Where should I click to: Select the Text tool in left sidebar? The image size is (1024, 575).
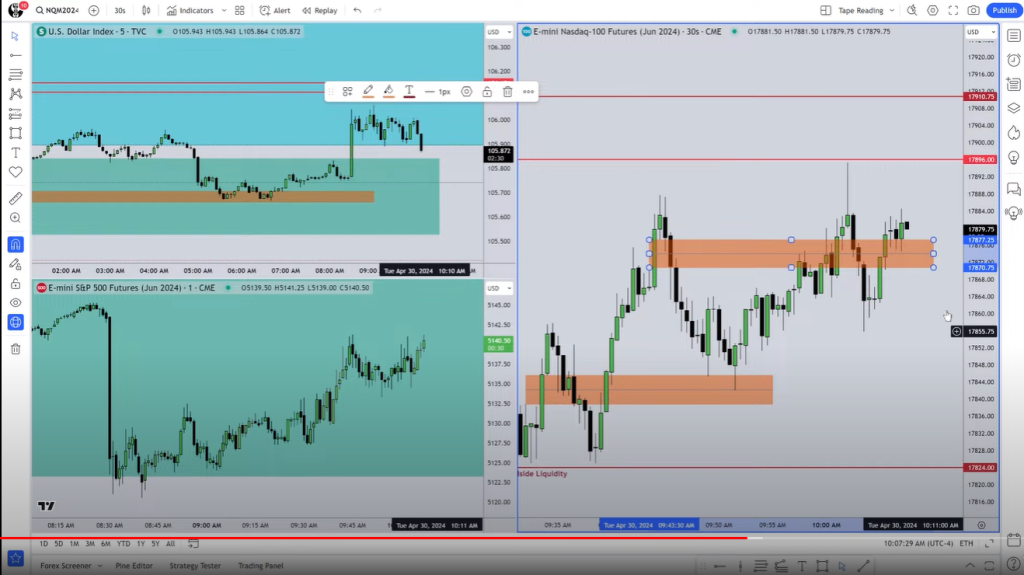click(x=16, y=153)
